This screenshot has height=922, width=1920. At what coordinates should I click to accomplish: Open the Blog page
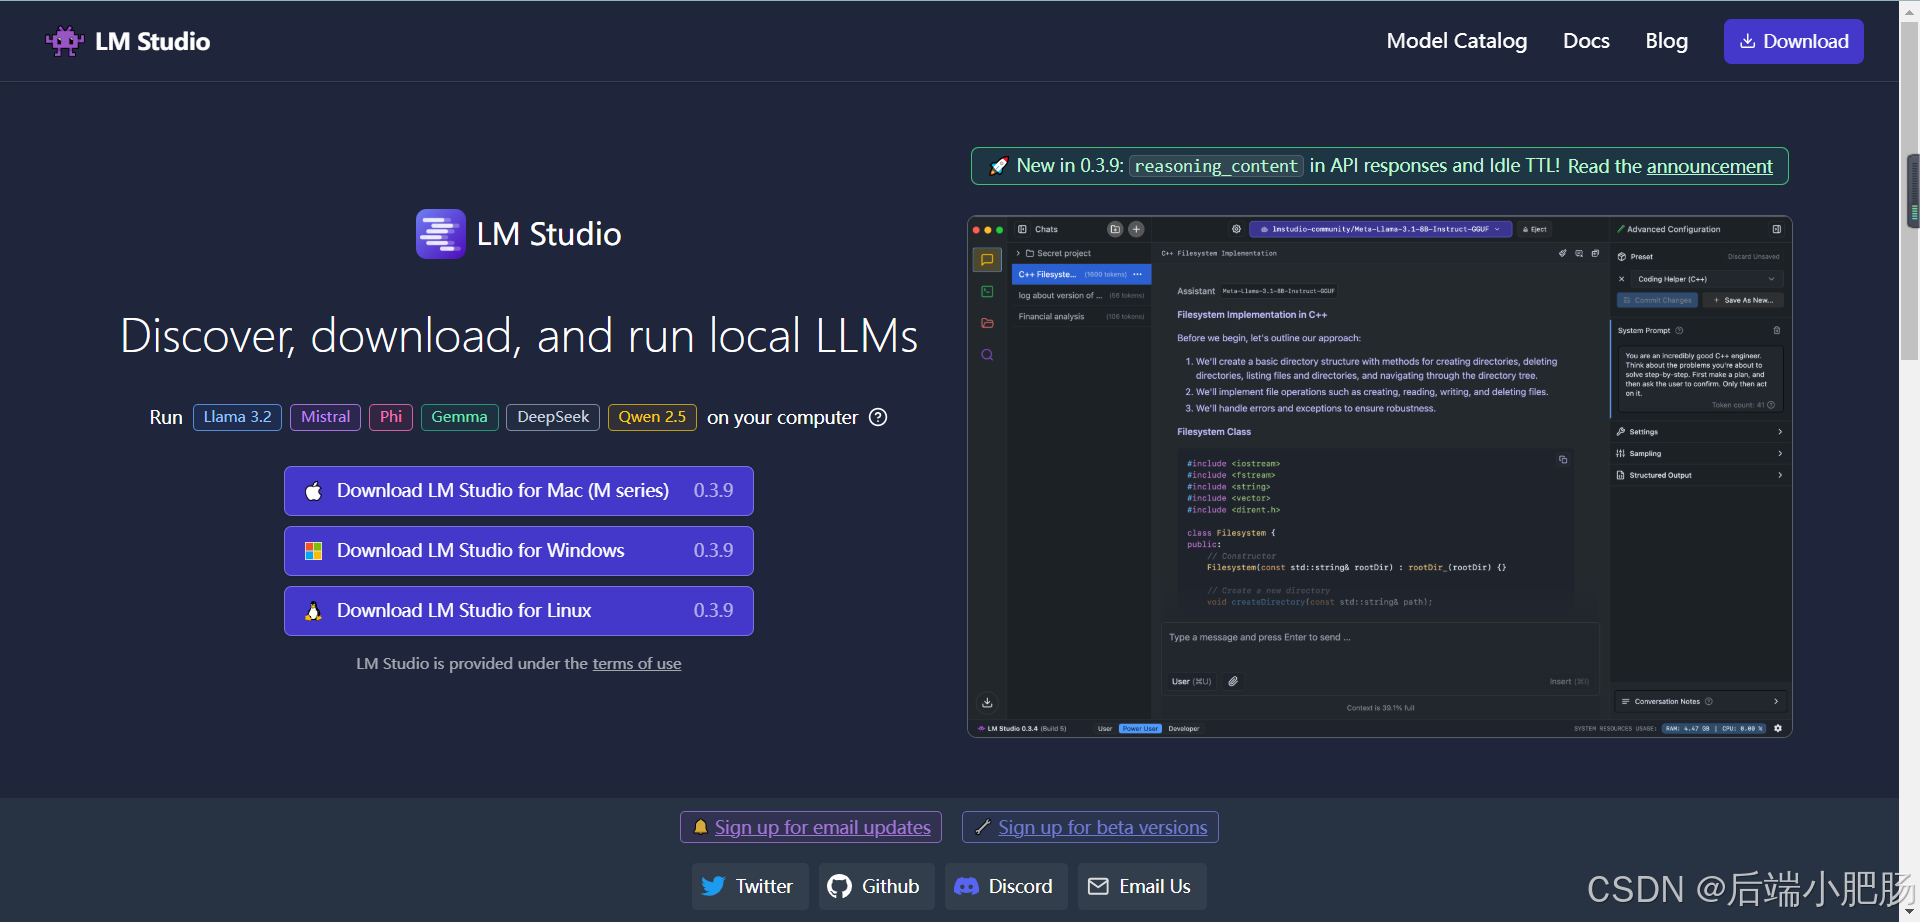1666,41
